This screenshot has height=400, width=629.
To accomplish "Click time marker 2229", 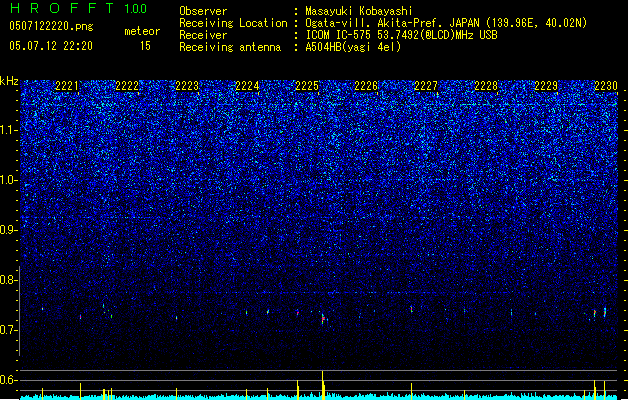I will coord(546,86).
